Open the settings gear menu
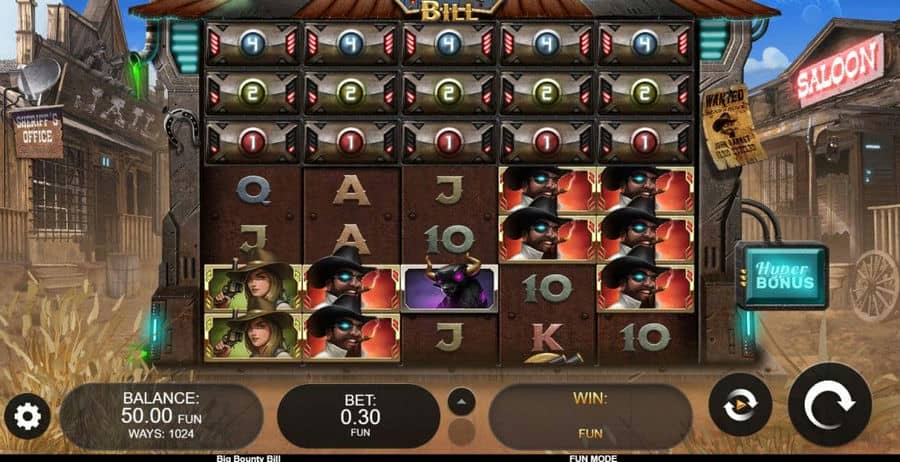Image resolution: width=900 pixels, height=462 pixels. [x=27, y=416]
